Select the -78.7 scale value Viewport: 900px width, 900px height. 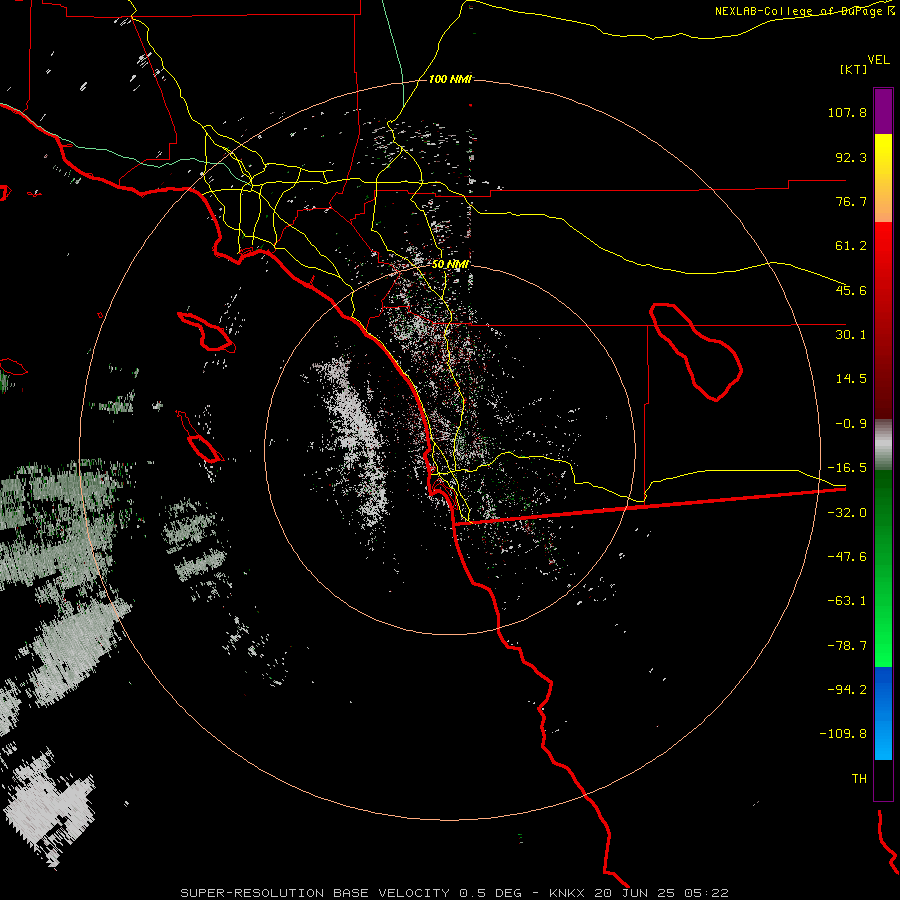coord(847,646)
